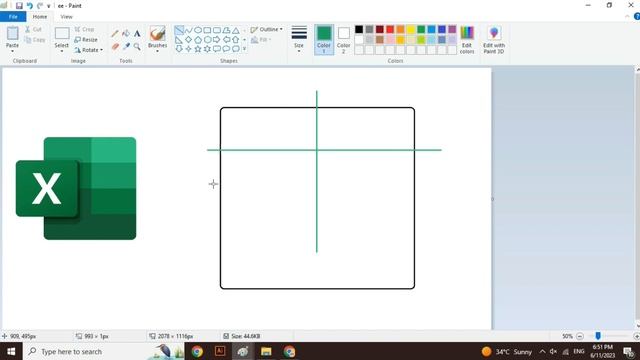Select the Triangle shape

point(236,30)
